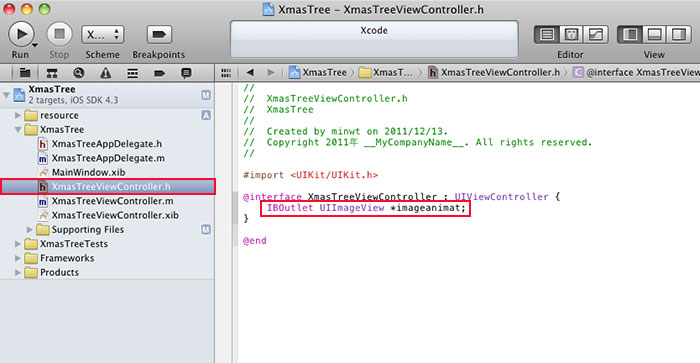
Task: Hide the Navigator pane
Action: (x=630, y=34)
